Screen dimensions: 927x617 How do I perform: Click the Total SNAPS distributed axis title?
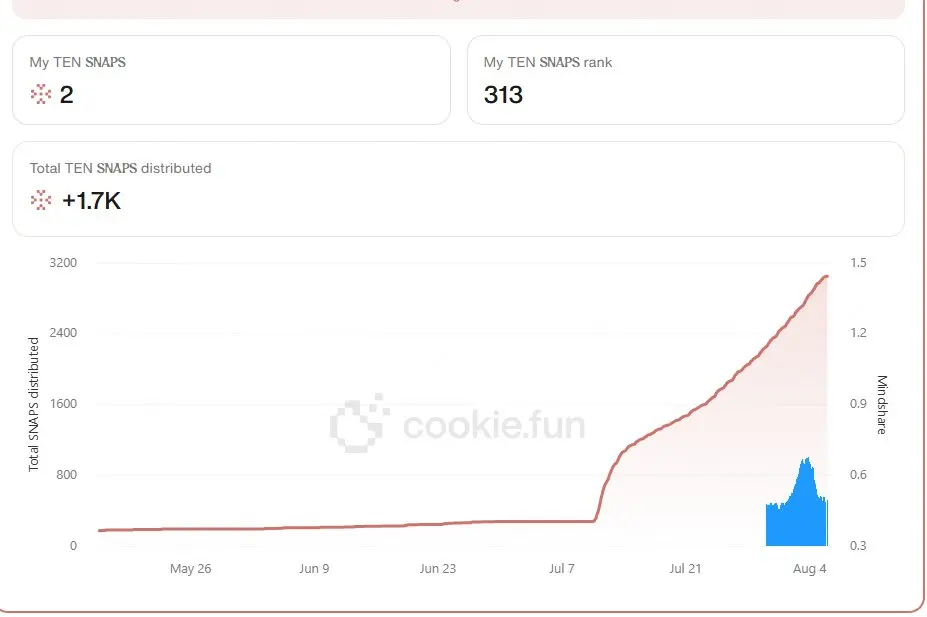click(34, 404)
